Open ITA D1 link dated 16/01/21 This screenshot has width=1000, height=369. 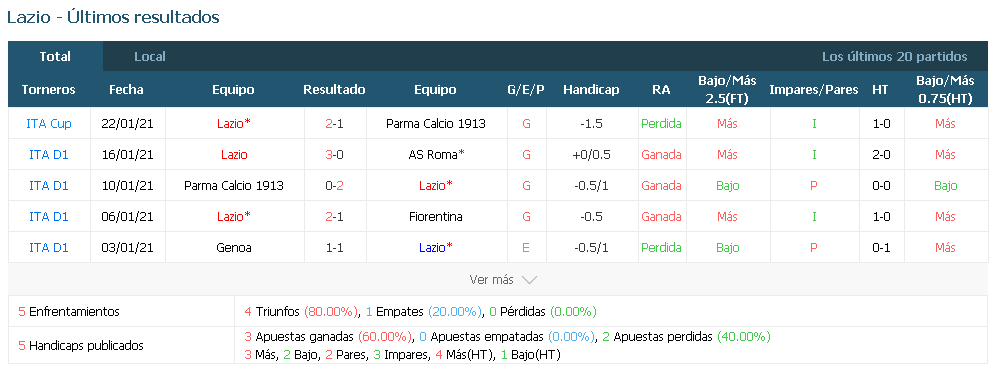(x=49, y=155)
